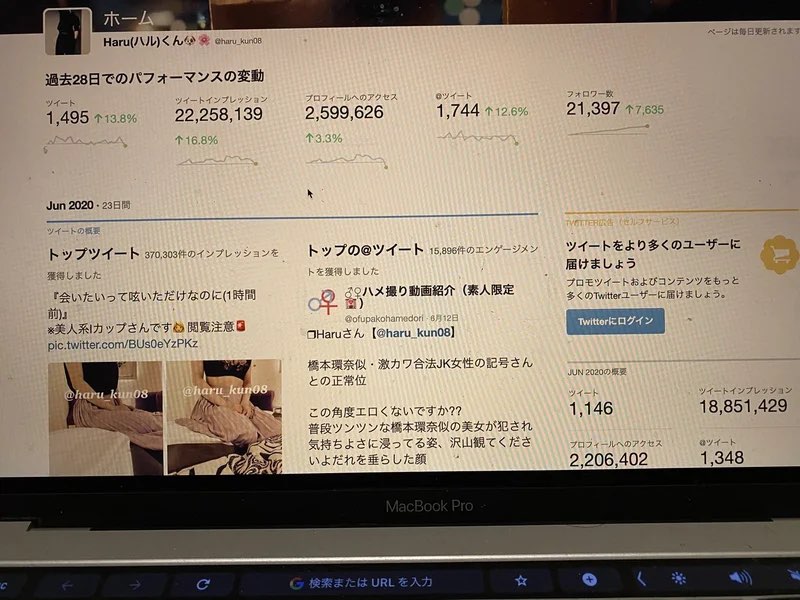Open the right top tweet photo thumbnail
Screen dimensions: 800x600
pyautogui.click(x=224, y=416)
